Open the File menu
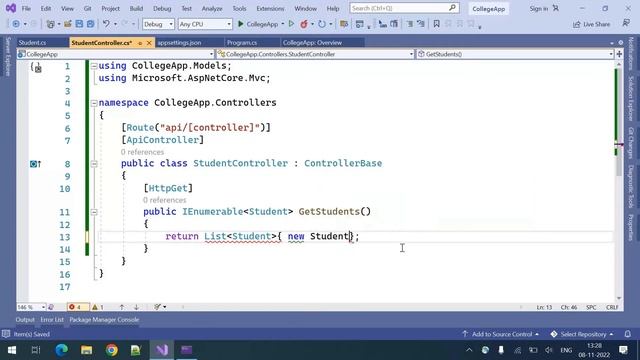640x360 pixels. click(26, 8)
